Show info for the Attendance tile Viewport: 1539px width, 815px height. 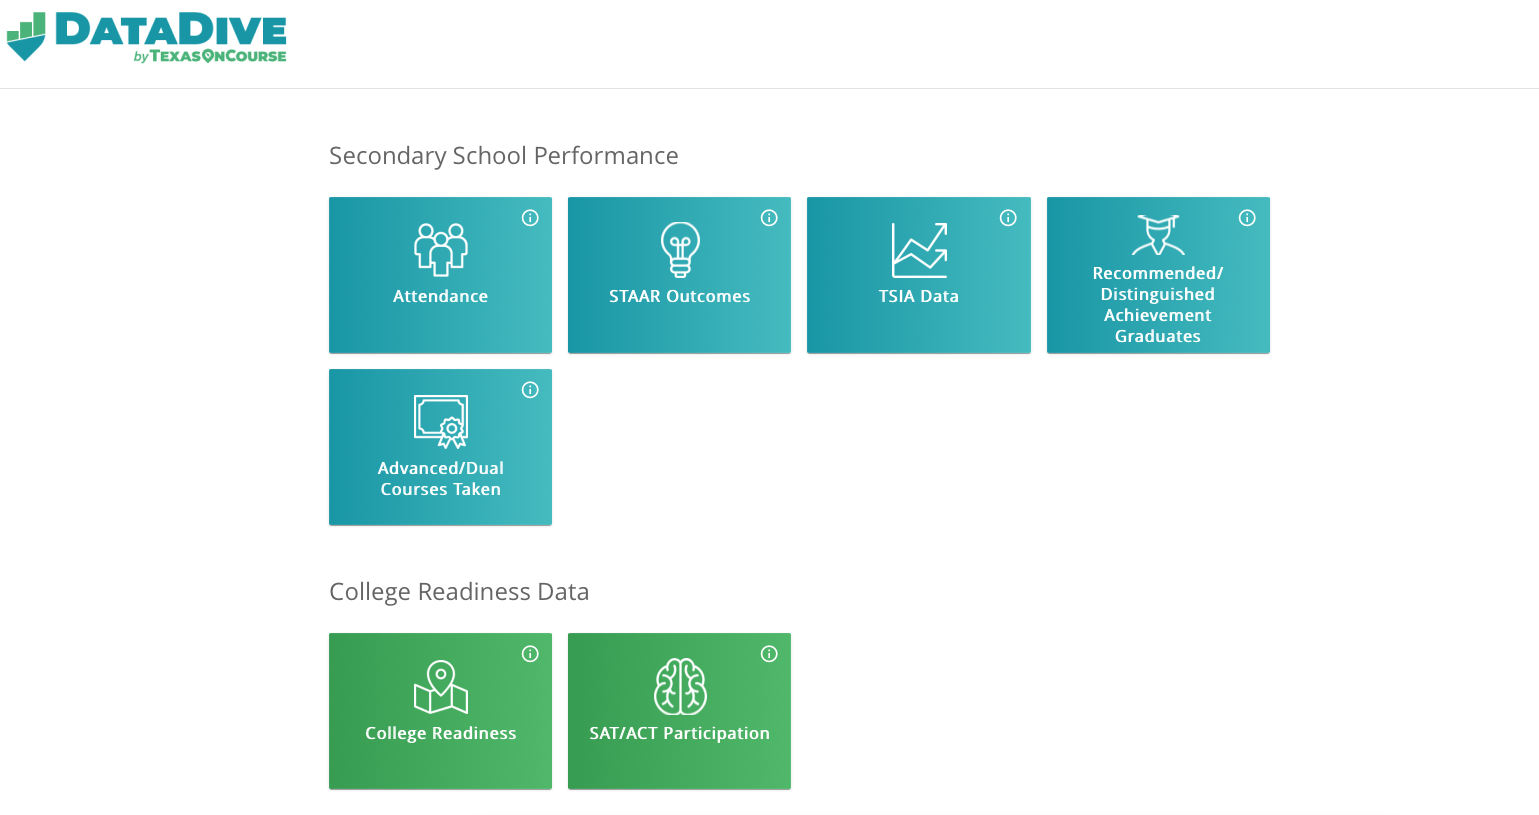(530, 218)
